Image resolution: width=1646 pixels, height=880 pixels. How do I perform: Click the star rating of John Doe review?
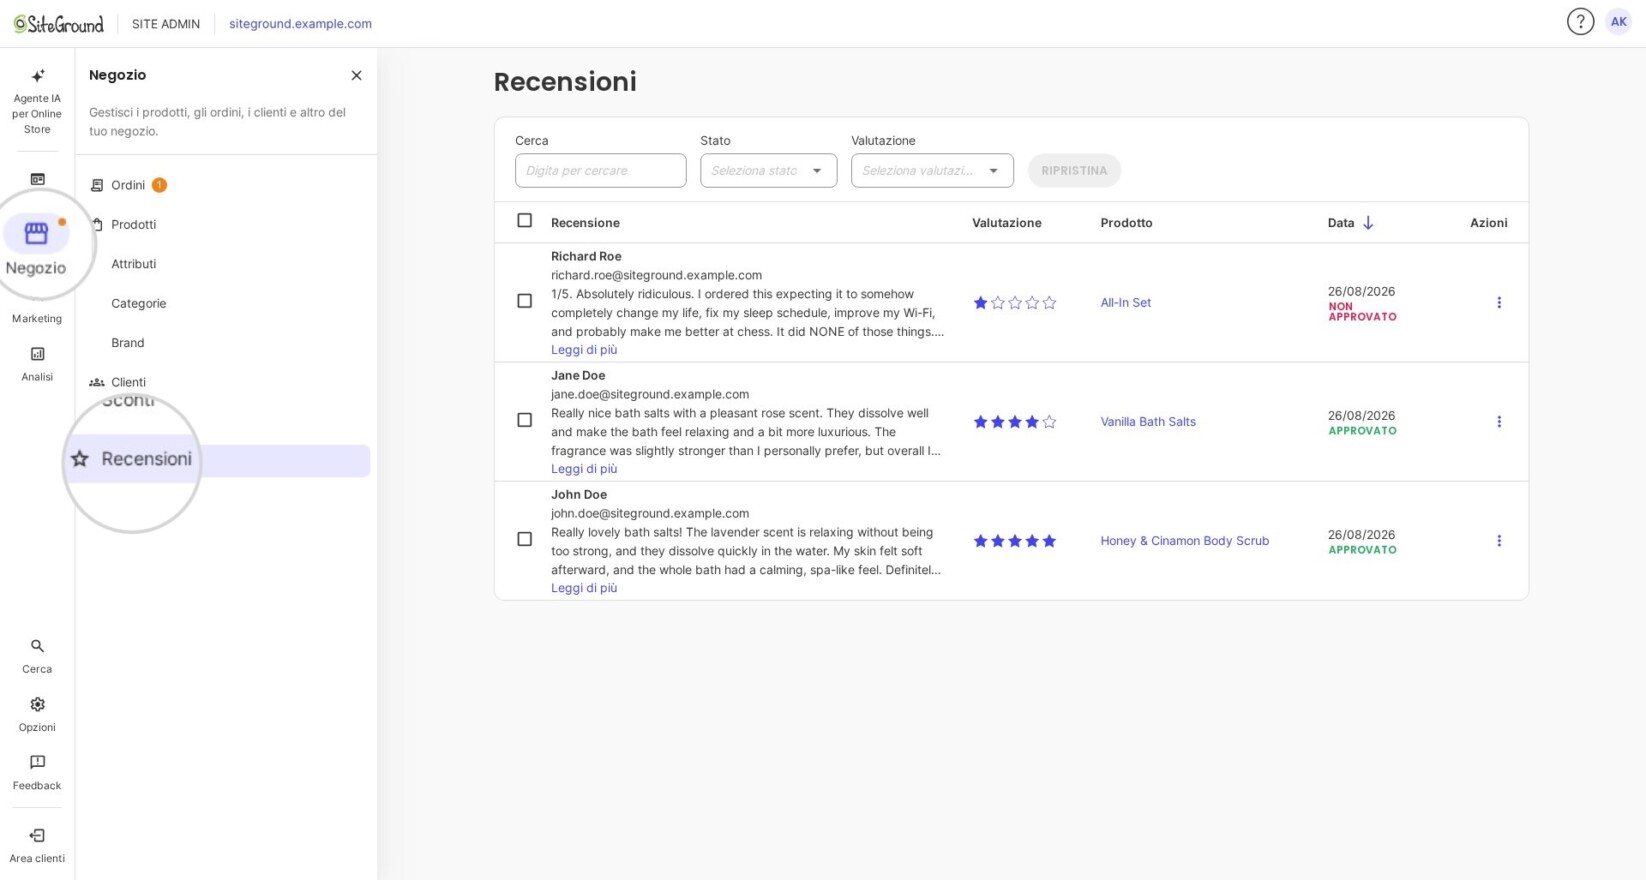[1014, 540]
